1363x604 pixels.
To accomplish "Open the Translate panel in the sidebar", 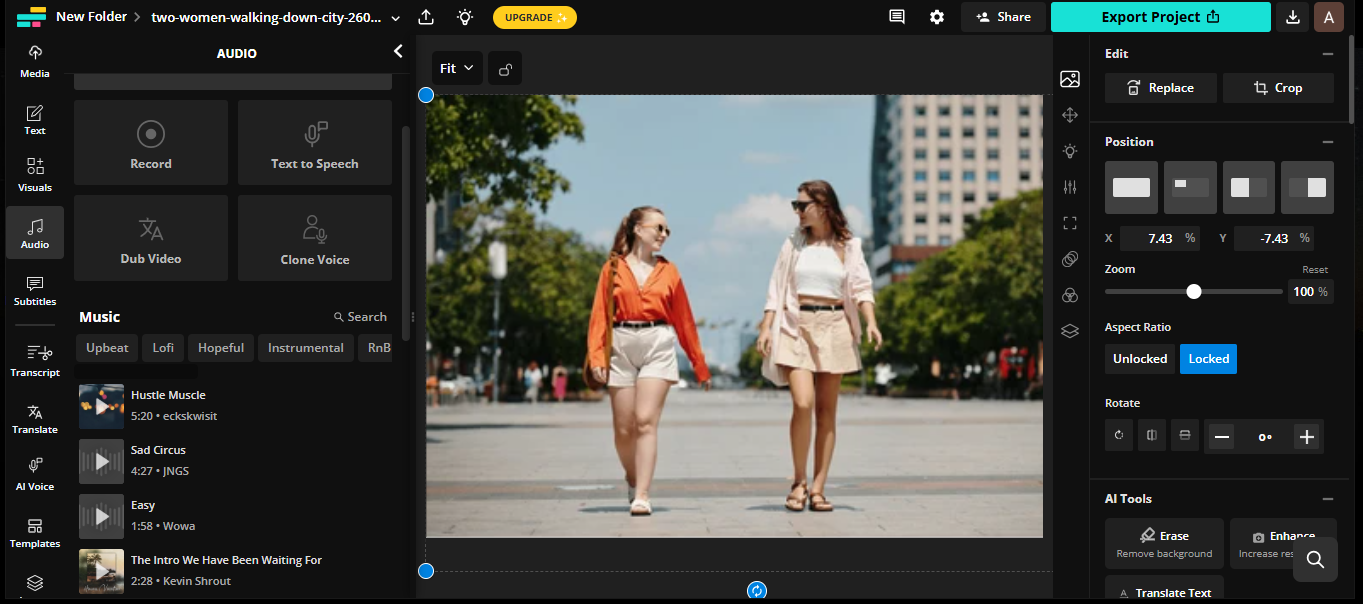I will (x=34, y=418).
